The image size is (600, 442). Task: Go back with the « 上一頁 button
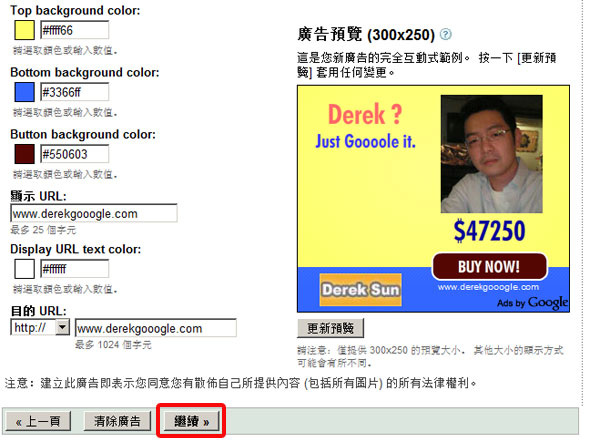(x=38, y=421)
